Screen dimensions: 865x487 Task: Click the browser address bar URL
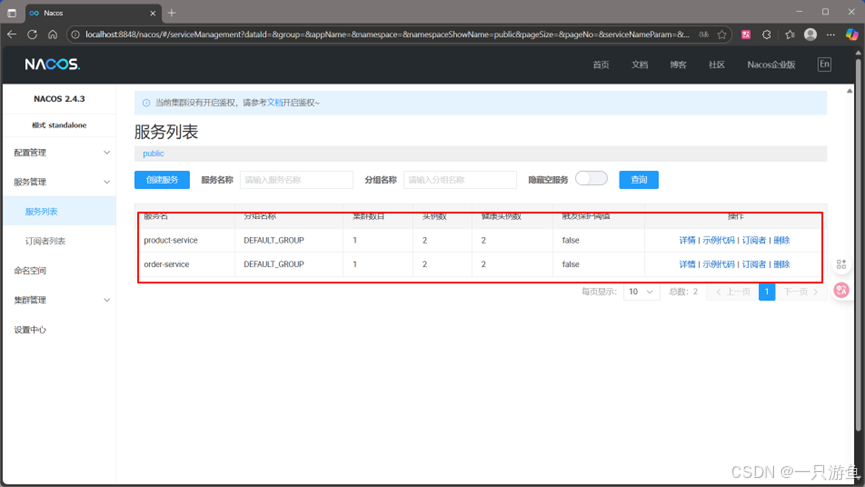pyautogui.click(x=387, y=34)
